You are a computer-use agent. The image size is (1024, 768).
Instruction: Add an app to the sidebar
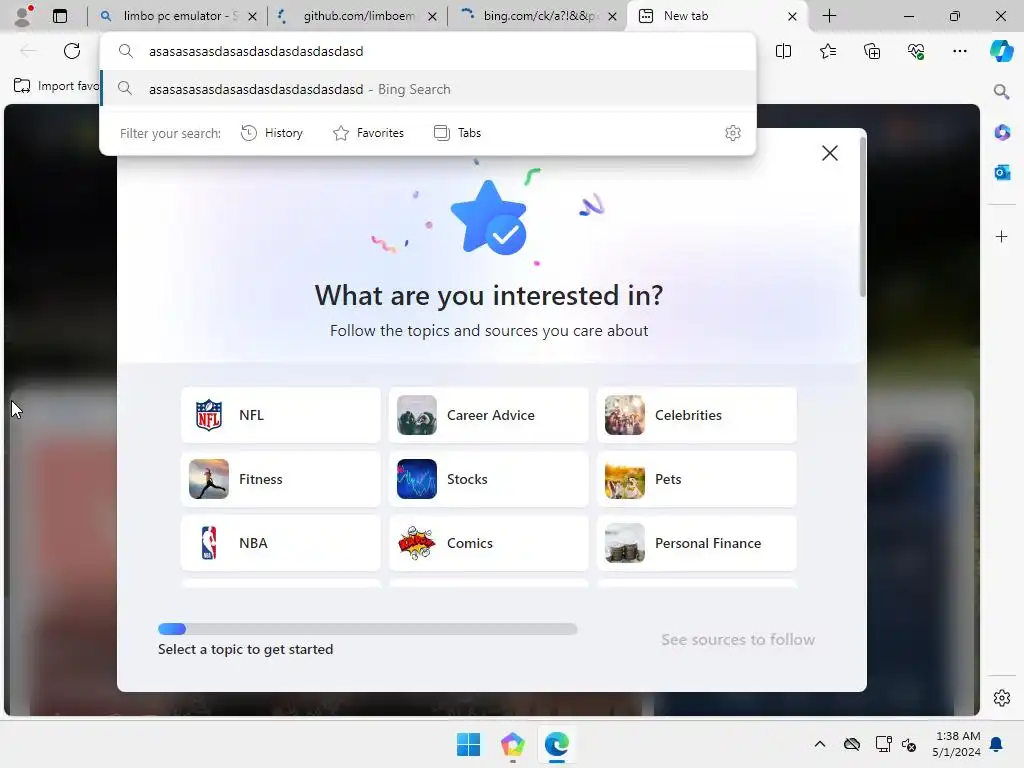click(x=1002, y=236)
